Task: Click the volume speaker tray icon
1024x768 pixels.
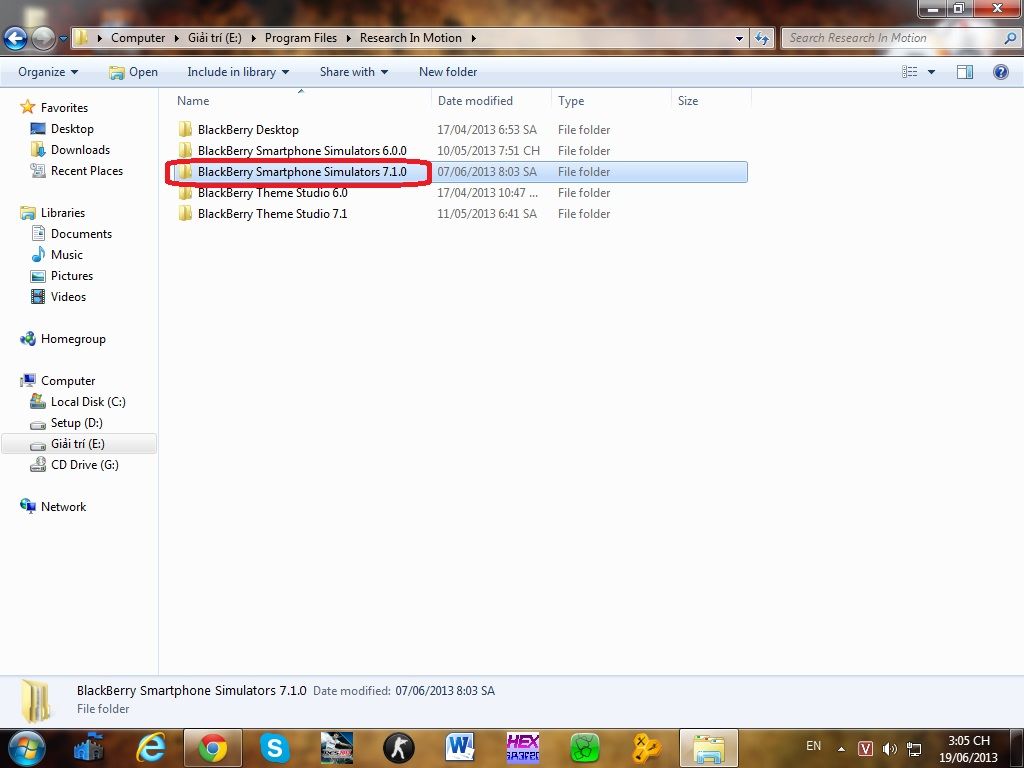Action: click(x=889, y=749)
